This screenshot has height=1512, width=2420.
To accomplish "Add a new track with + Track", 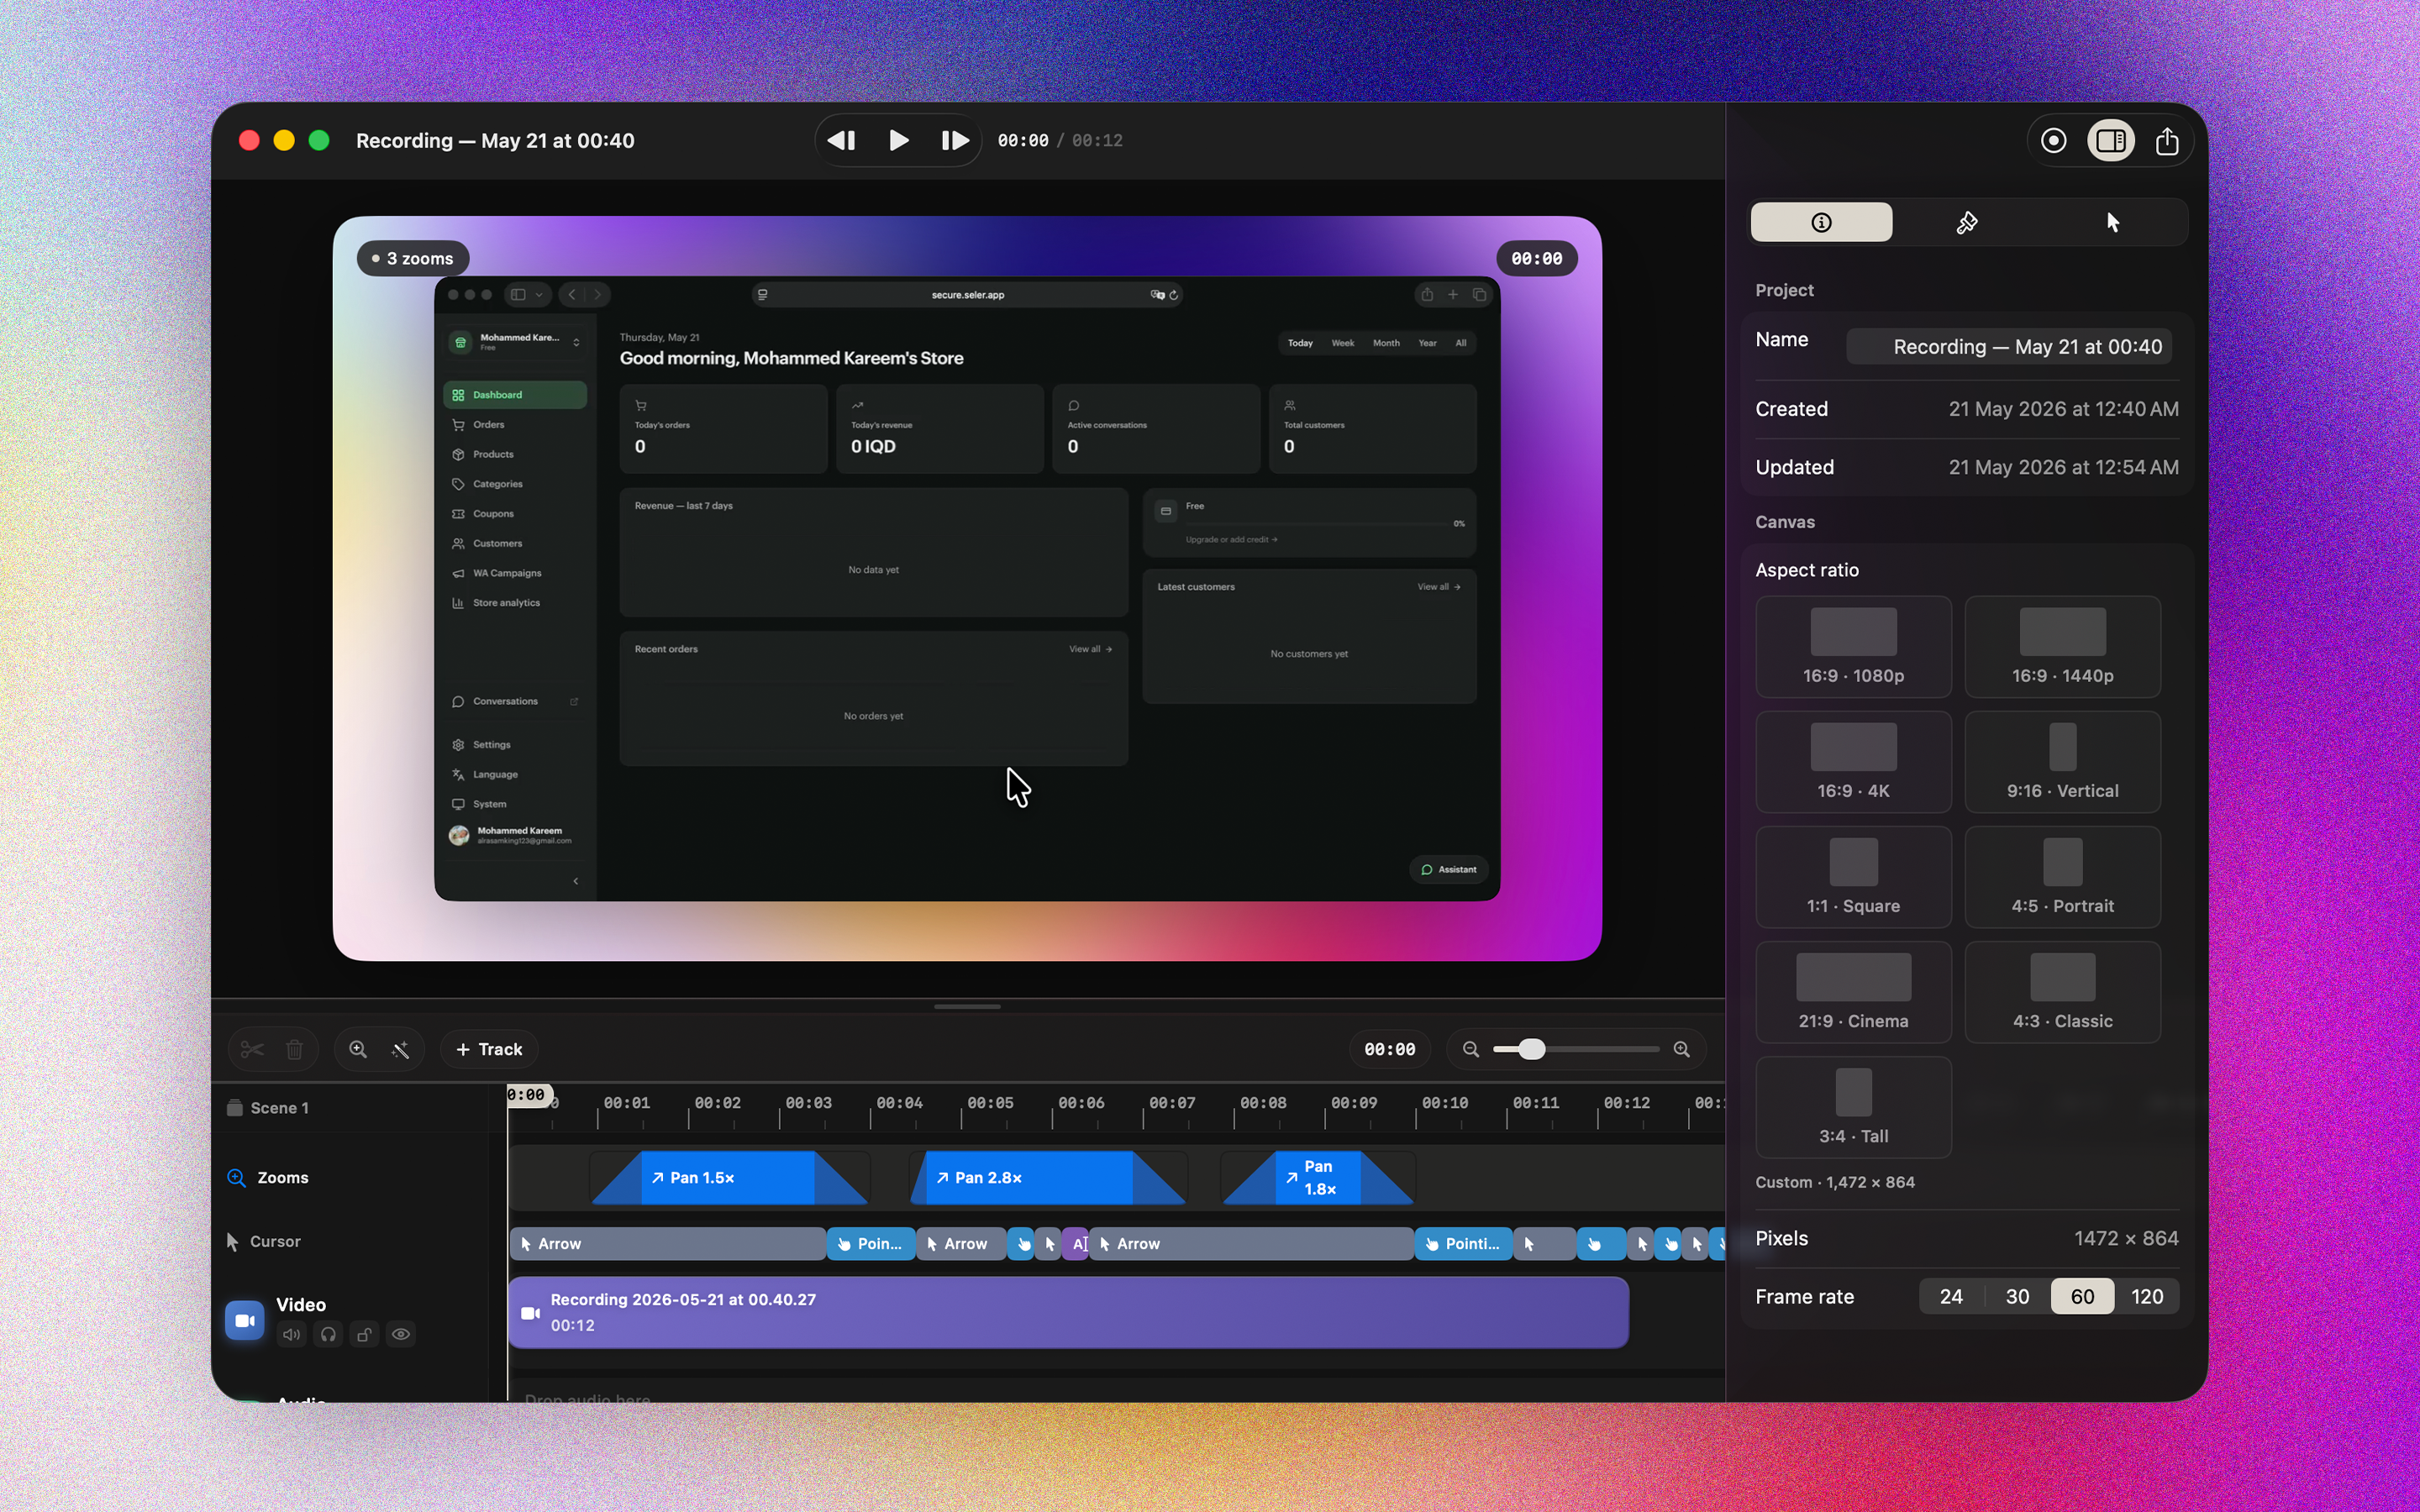I will 489,1049.
